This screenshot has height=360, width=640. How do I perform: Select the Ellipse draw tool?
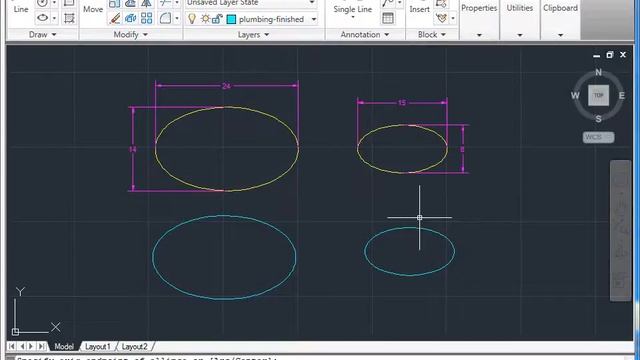coord(42,18)
